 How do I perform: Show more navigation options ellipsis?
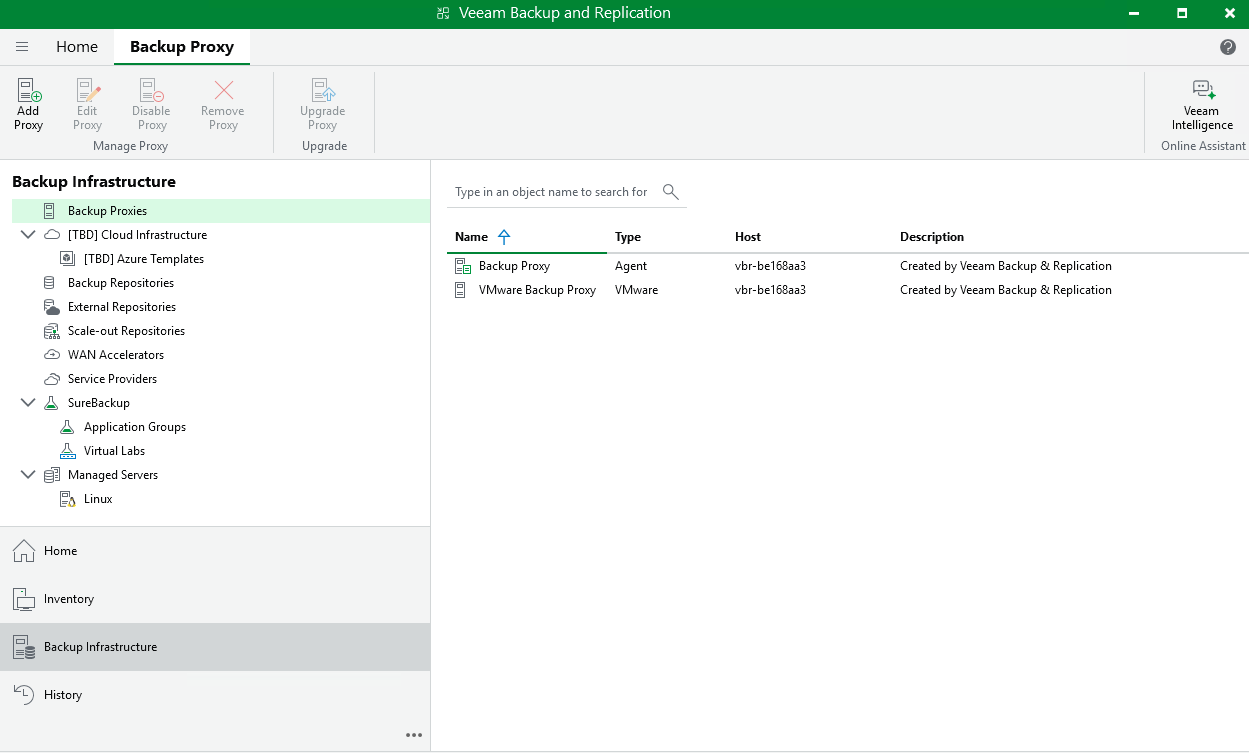coord(414,735)
